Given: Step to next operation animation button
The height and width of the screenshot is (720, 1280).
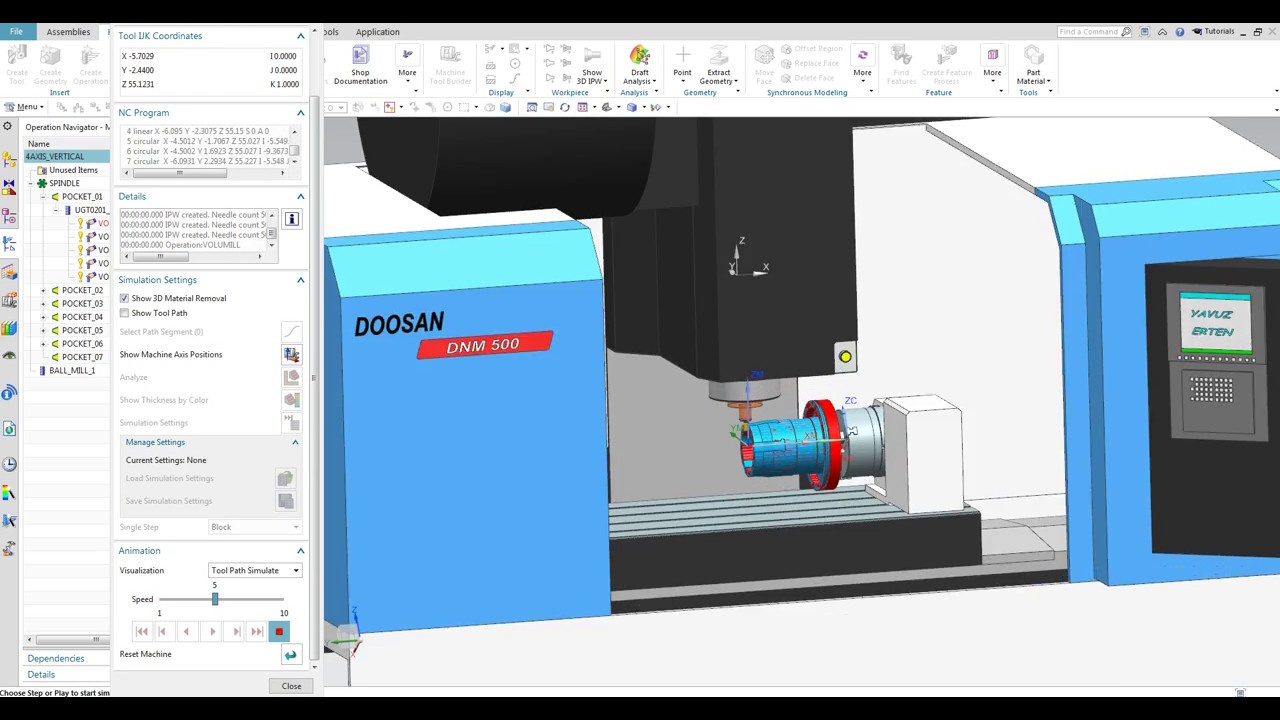Looking at the screenshot, I should point(236,631).
